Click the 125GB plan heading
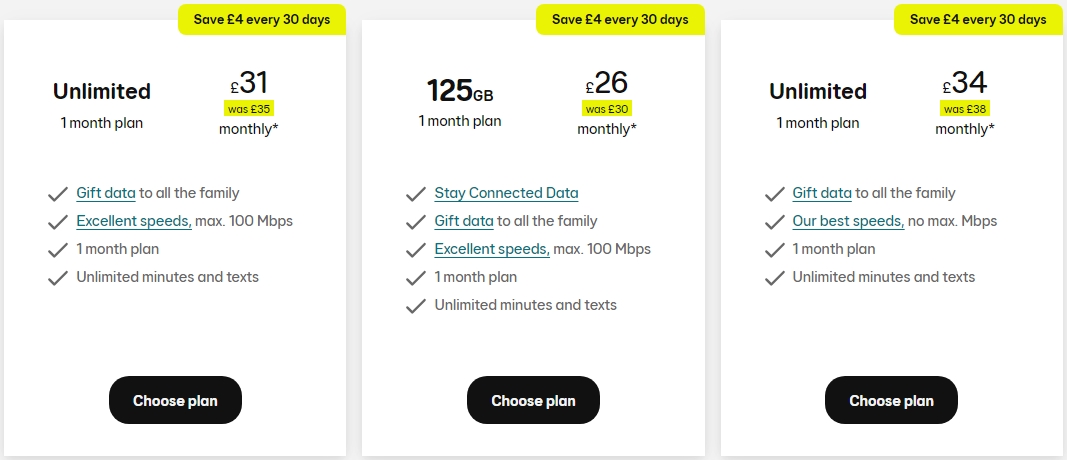This screenshot has height=460, width=1067. point(460,91)
